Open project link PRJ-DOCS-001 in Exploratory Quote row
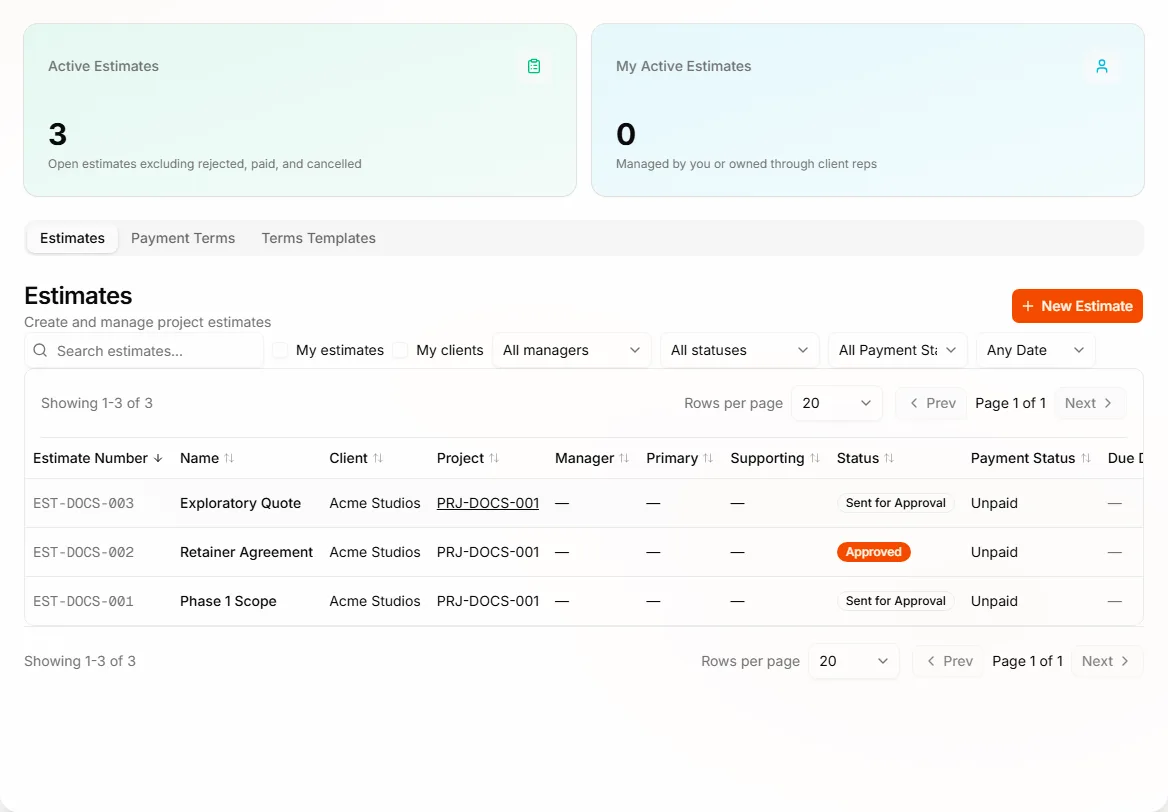This screenshot has width=1168, height=812. point(488,503)
